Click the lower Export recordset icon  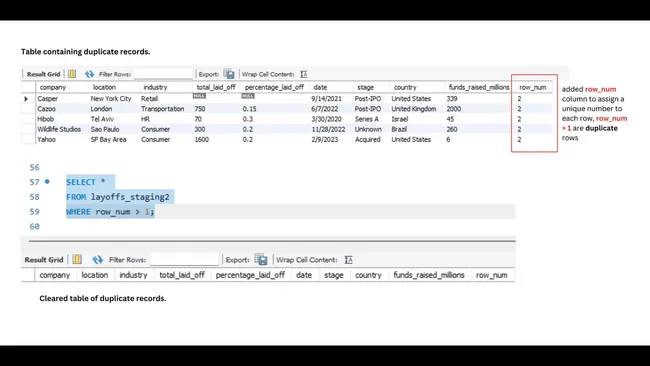[x=261, y=259]
